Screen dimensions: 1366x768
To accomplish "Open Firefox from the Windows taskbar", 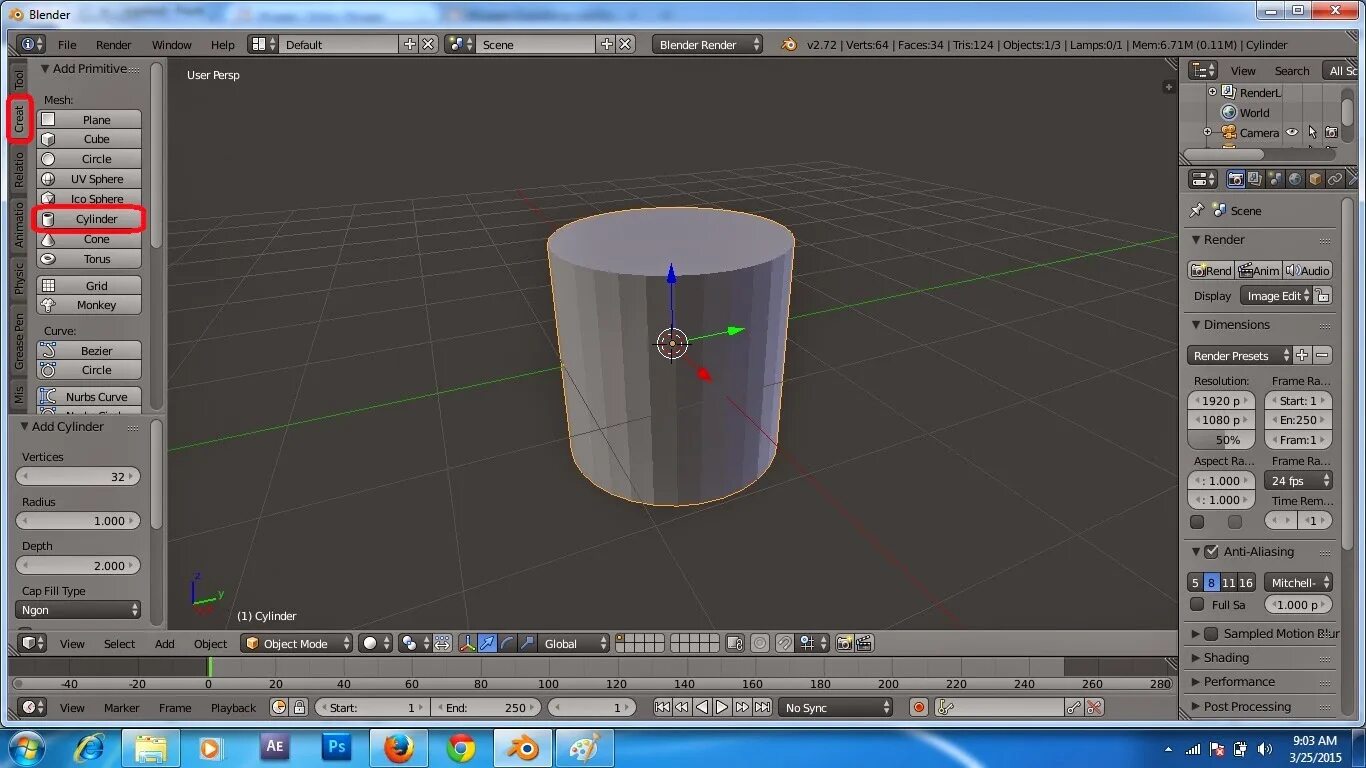I will click(x=398, y=748).
